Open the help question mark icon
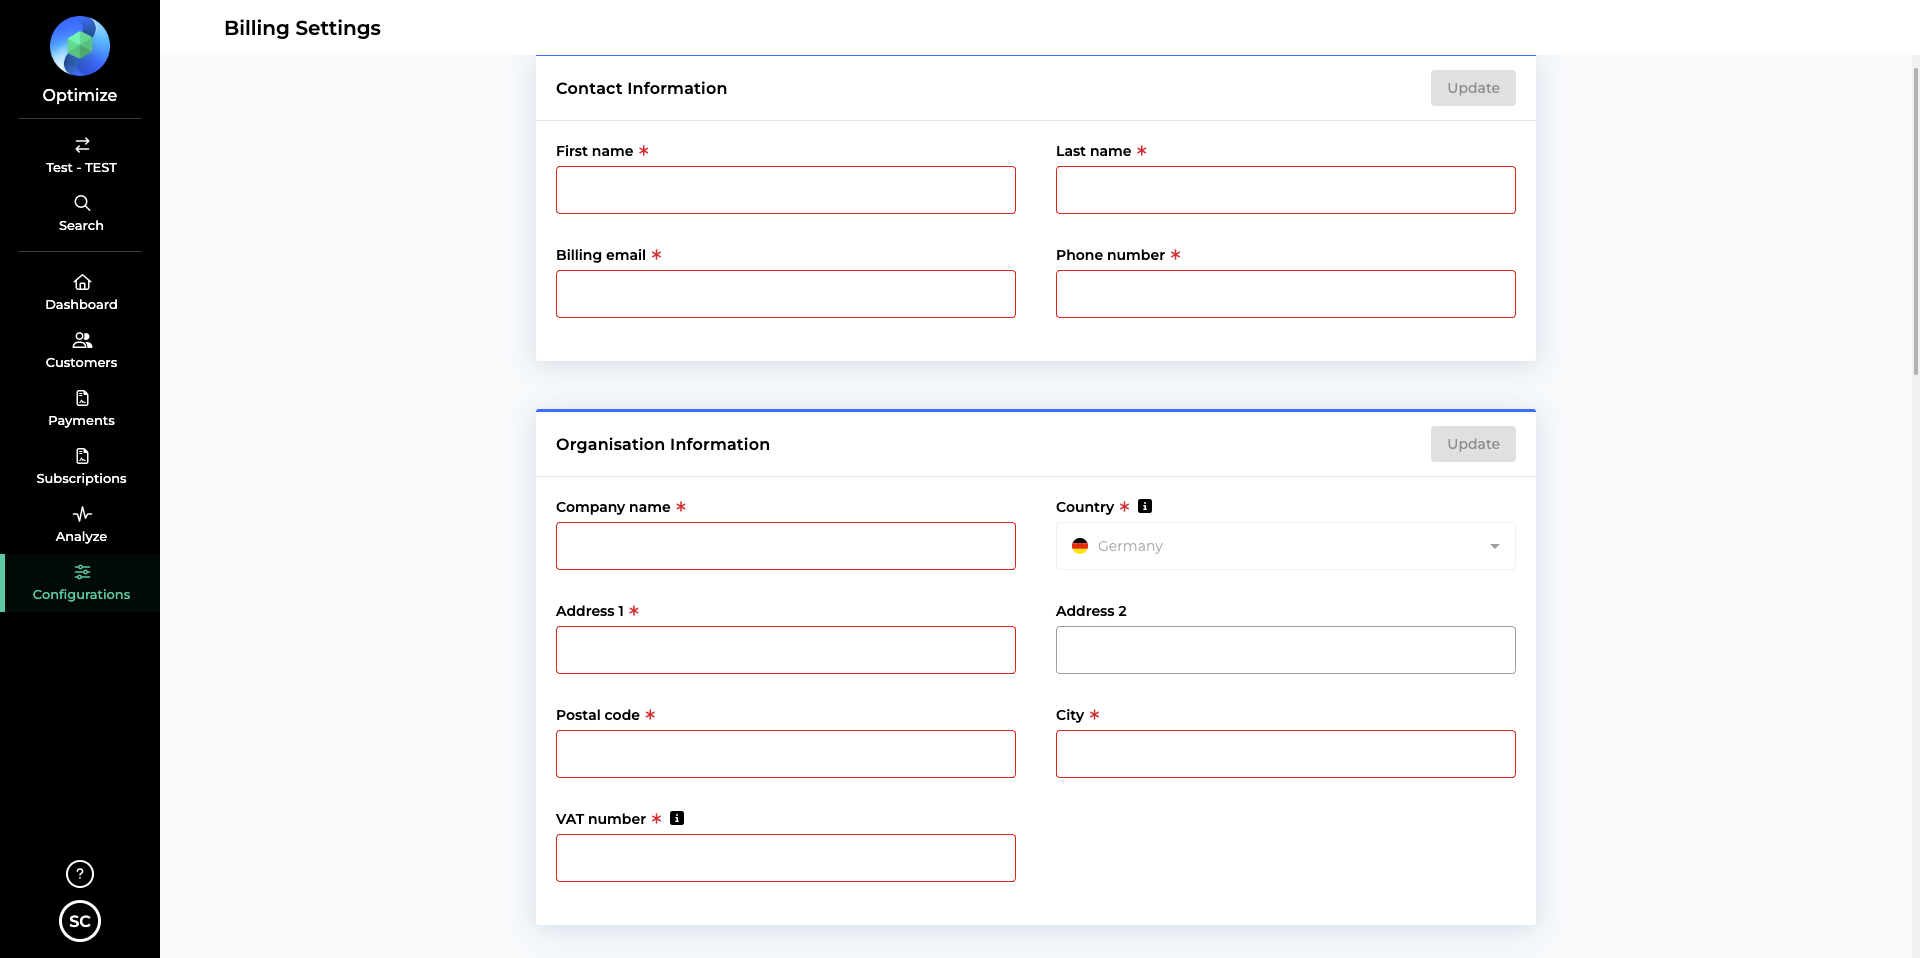This screenshot has height=958, width=1920. (x=80, y=874)
